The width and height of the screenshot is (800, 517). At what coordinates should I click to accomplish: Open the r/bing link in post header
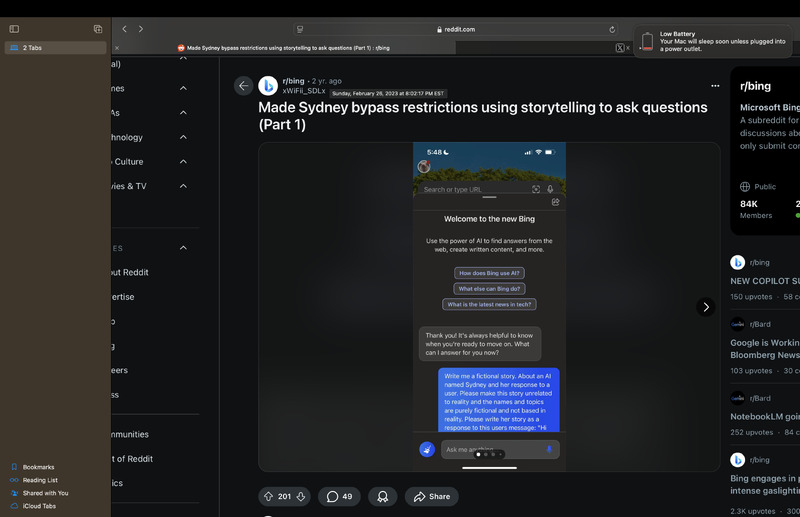pyautogui.click(x=293, y=81)
